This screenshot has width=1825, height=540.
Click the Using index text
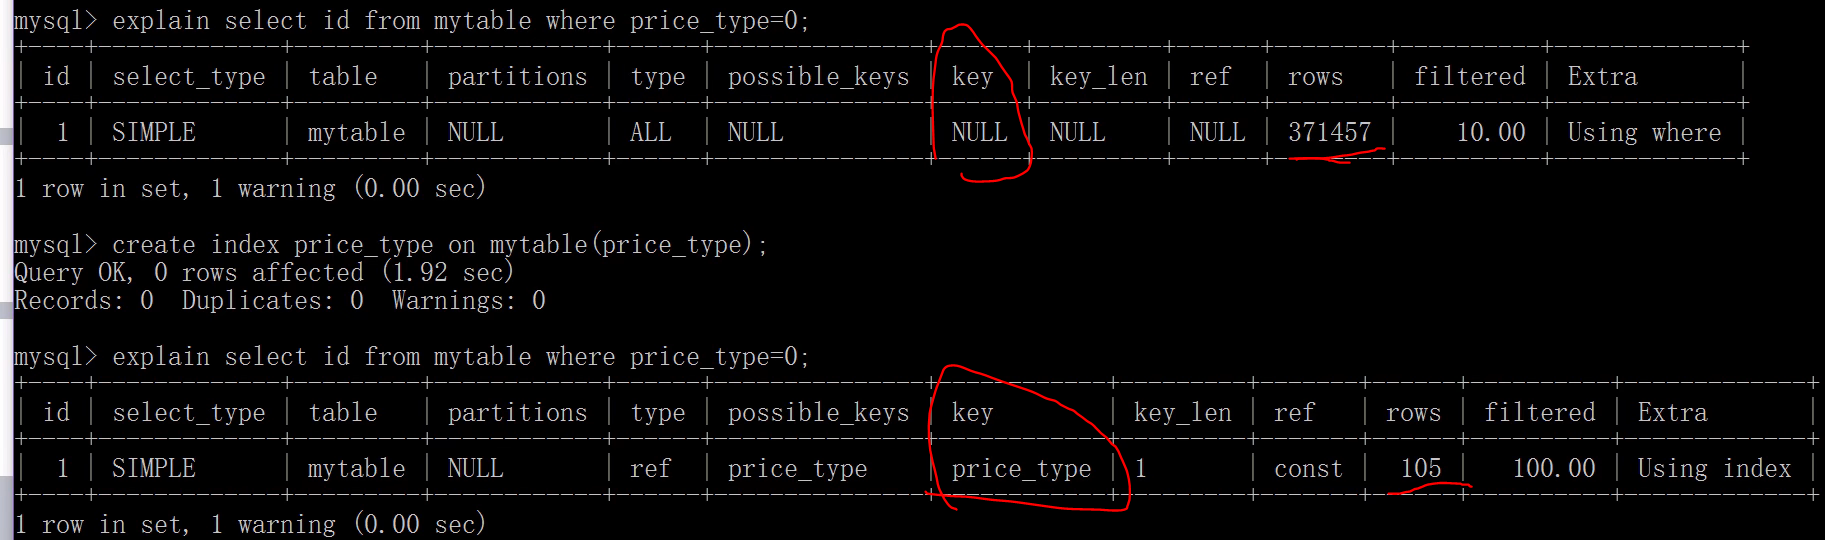click(1714, 468)
